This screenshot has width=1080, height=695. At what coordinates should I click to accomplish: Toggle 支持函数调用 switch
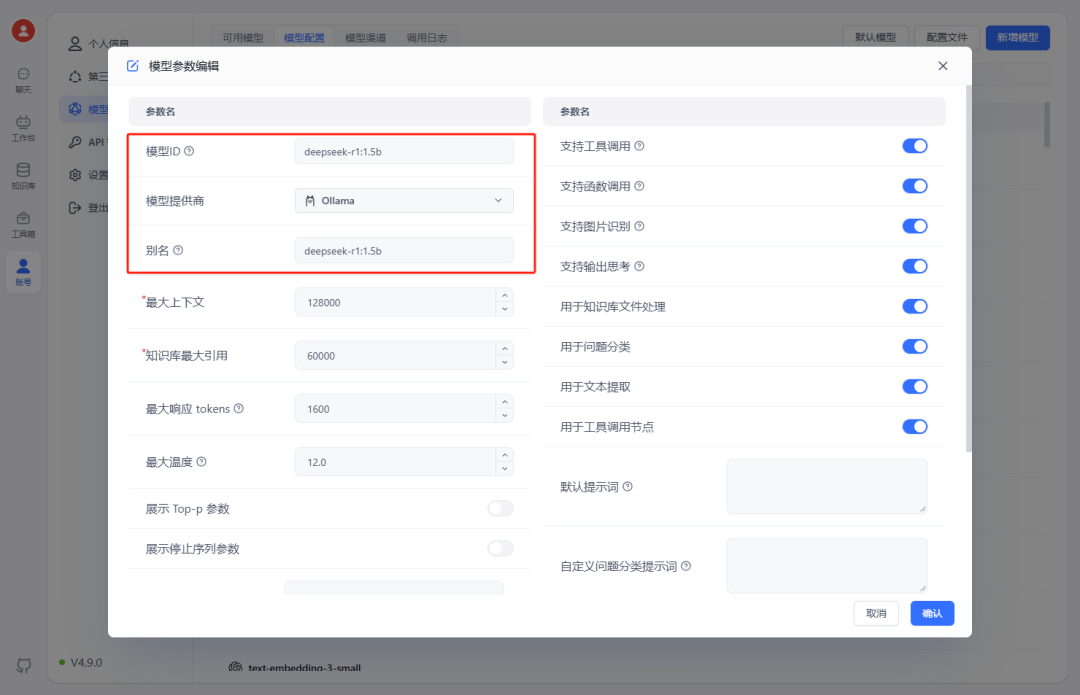(x=915, y=186)
